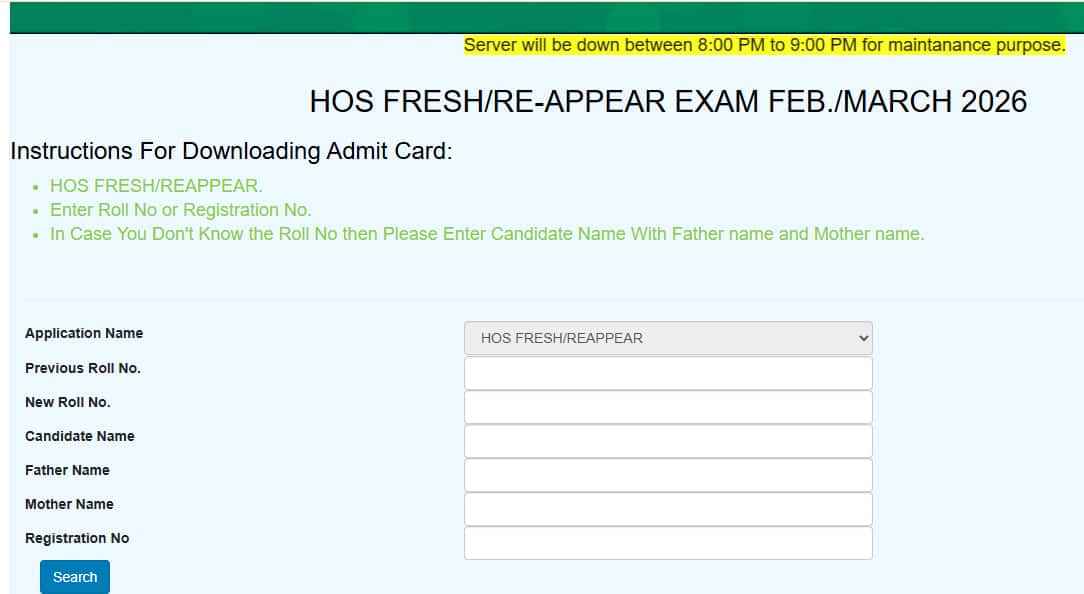Image resolution: width=1084 pixels, height=594 pixels.
Task: Place cursor in Father Name field
Action: point(668,475)
